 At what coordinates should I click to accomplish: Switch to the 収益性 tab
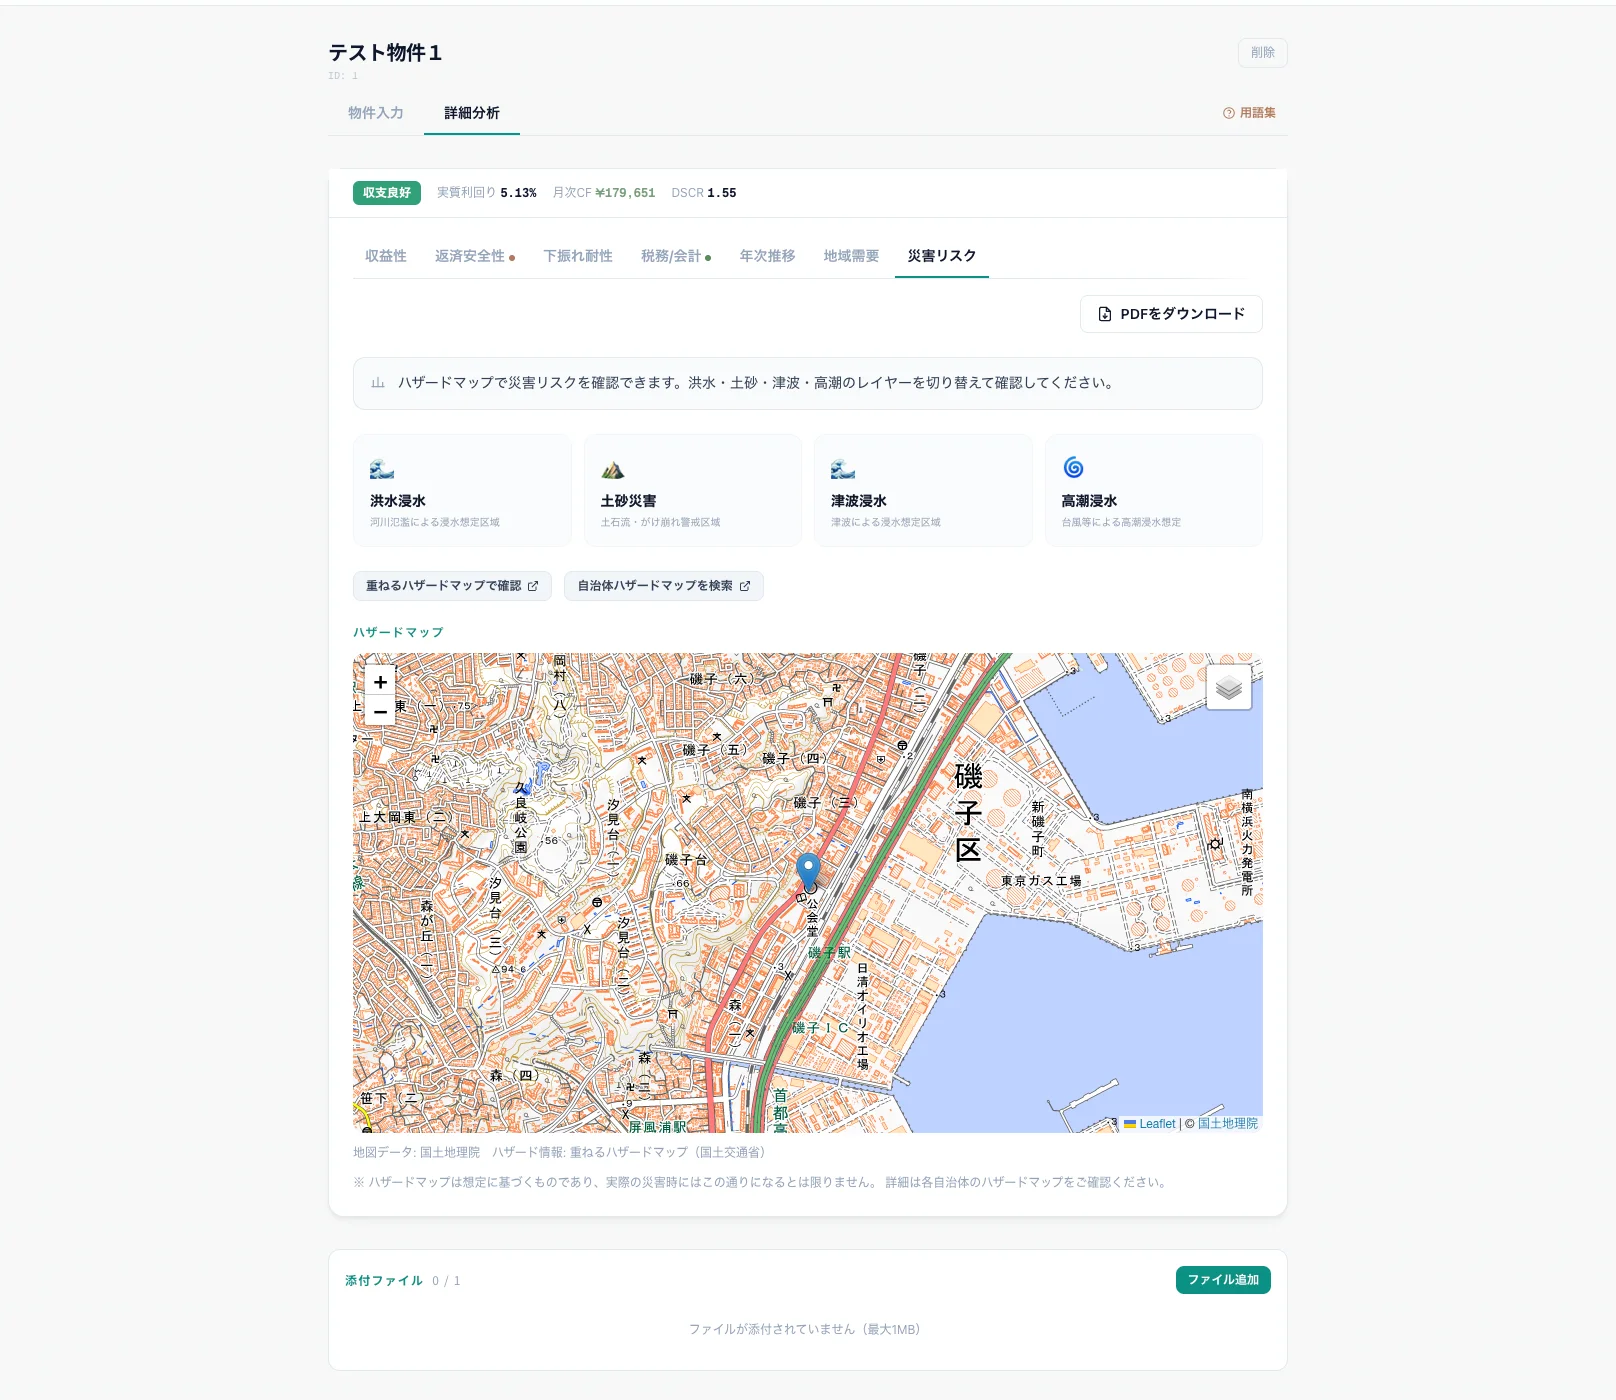386,256
